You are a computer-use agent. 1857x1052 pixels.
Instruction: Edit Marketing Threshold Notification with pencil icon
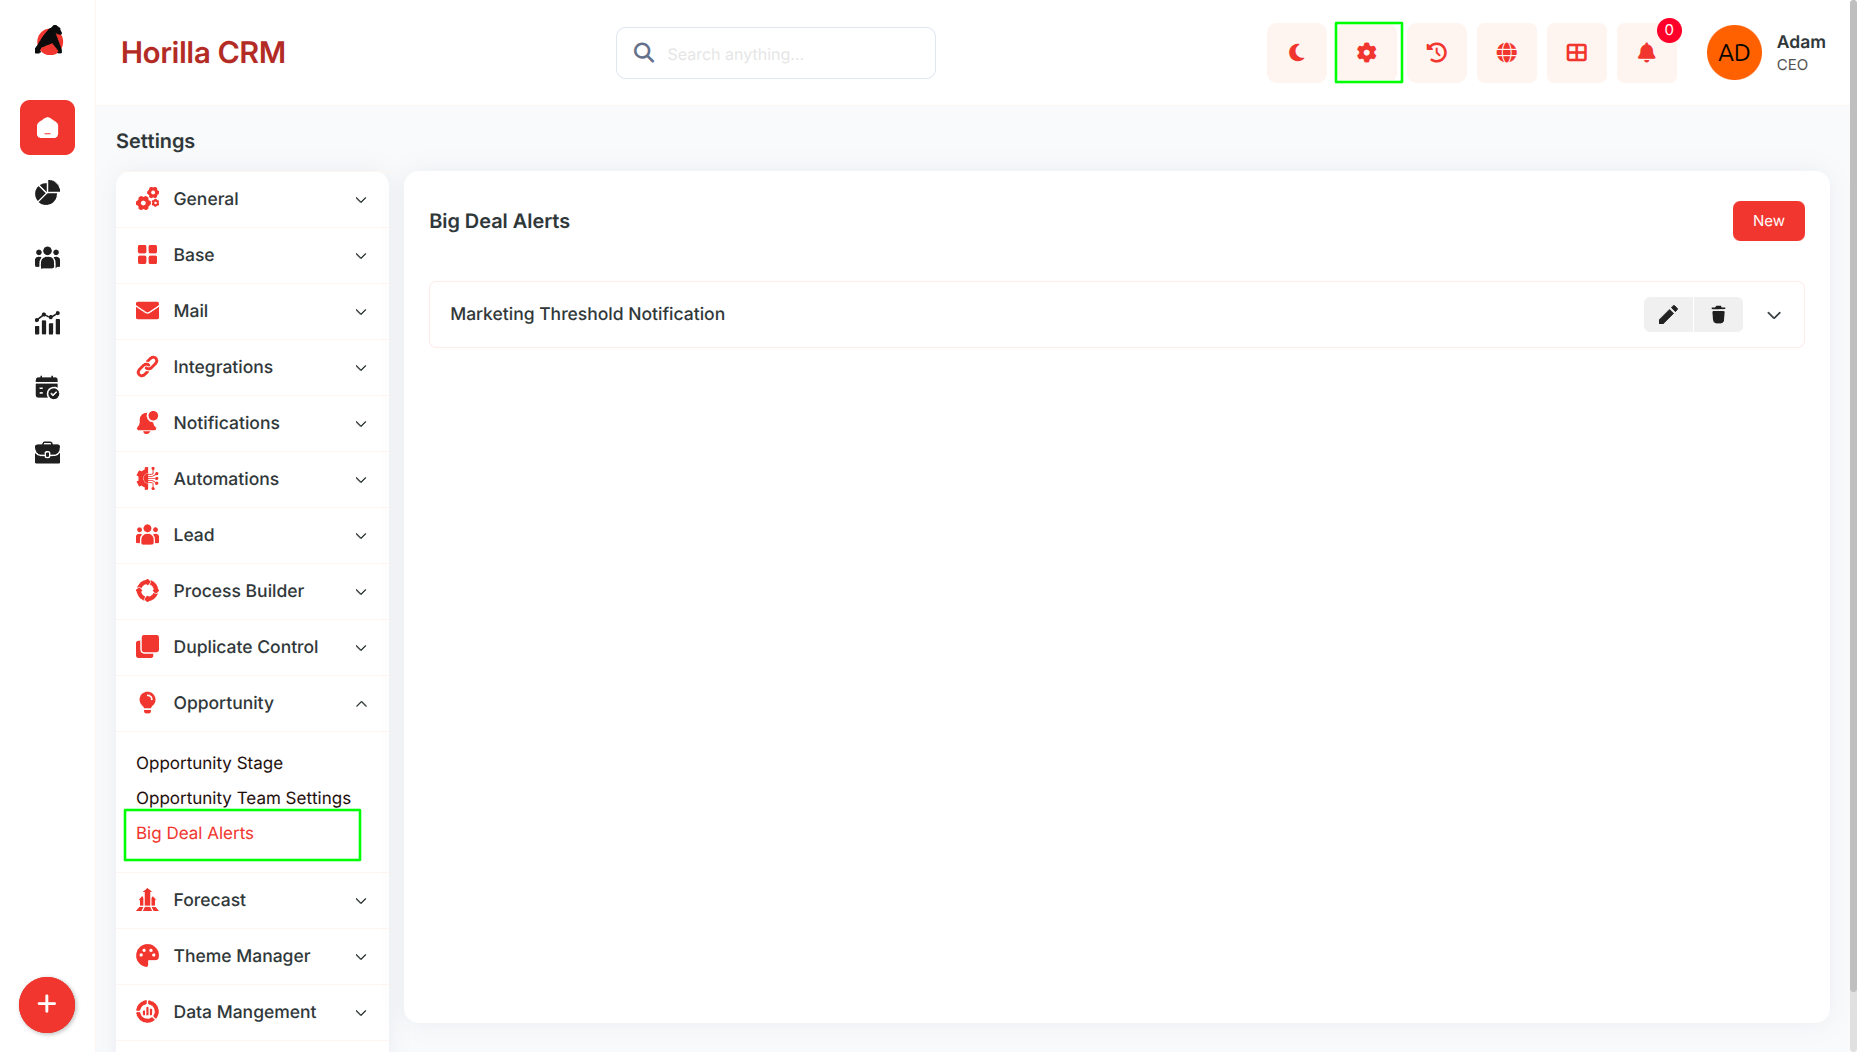pyautogui.click(x=1668, y=315)
